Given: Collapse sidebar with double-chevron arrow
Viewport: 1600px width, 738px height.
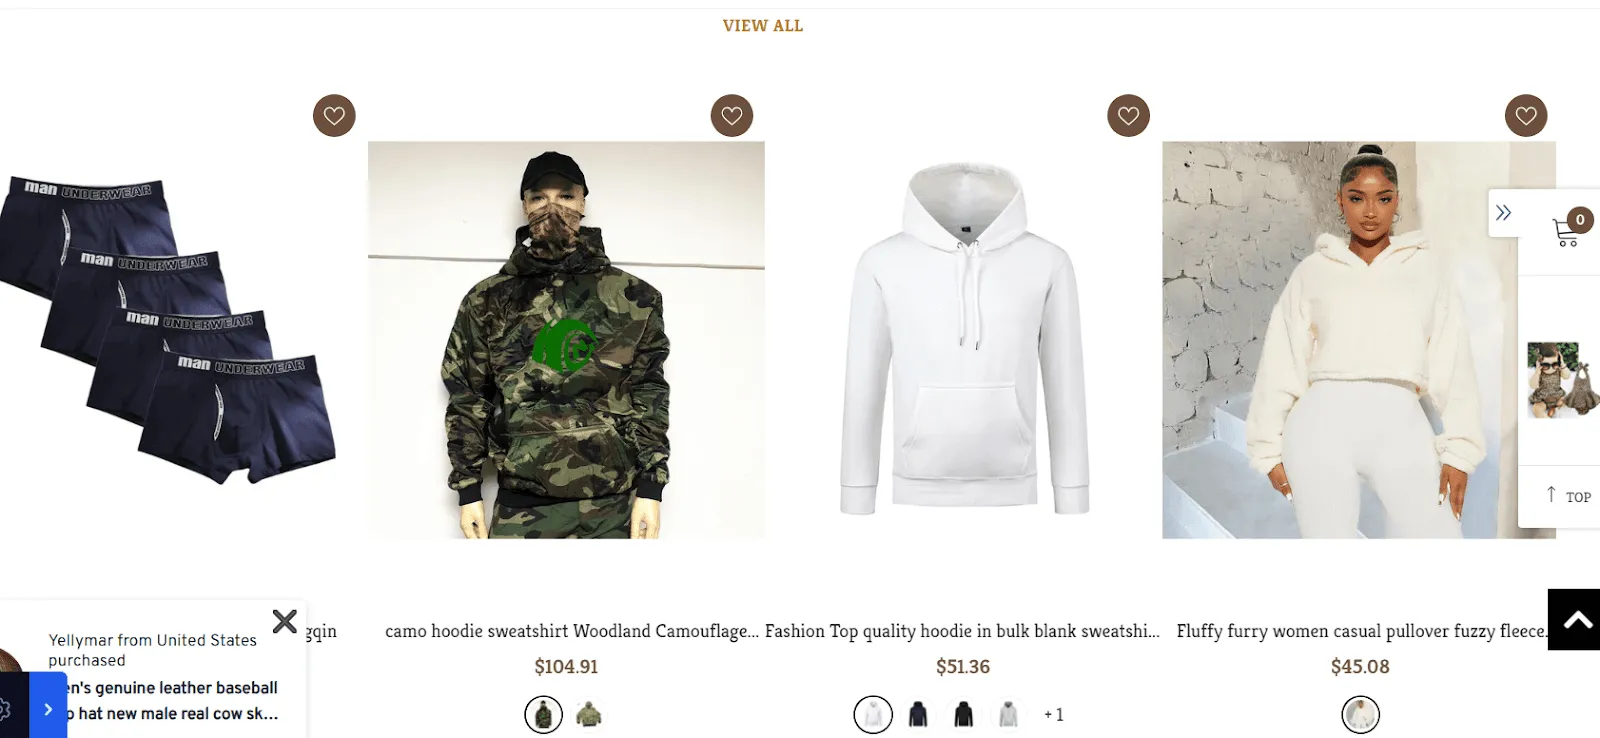Looking at the screenshot, I should [1503, 212].
